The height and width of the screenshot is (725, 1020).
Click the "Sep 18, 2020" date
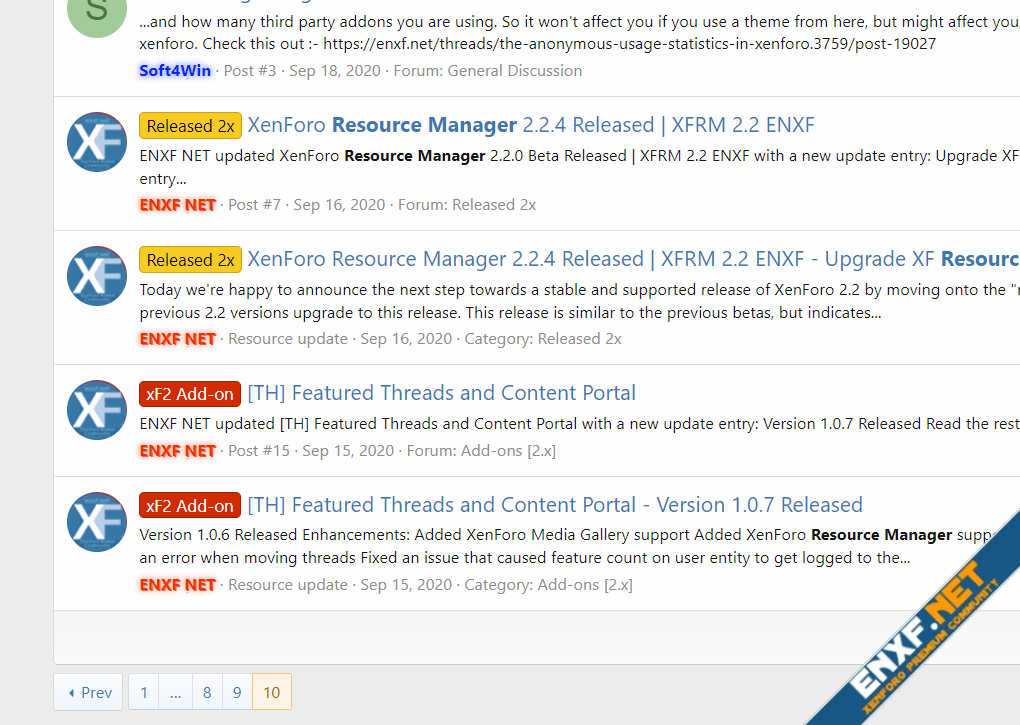335,70
